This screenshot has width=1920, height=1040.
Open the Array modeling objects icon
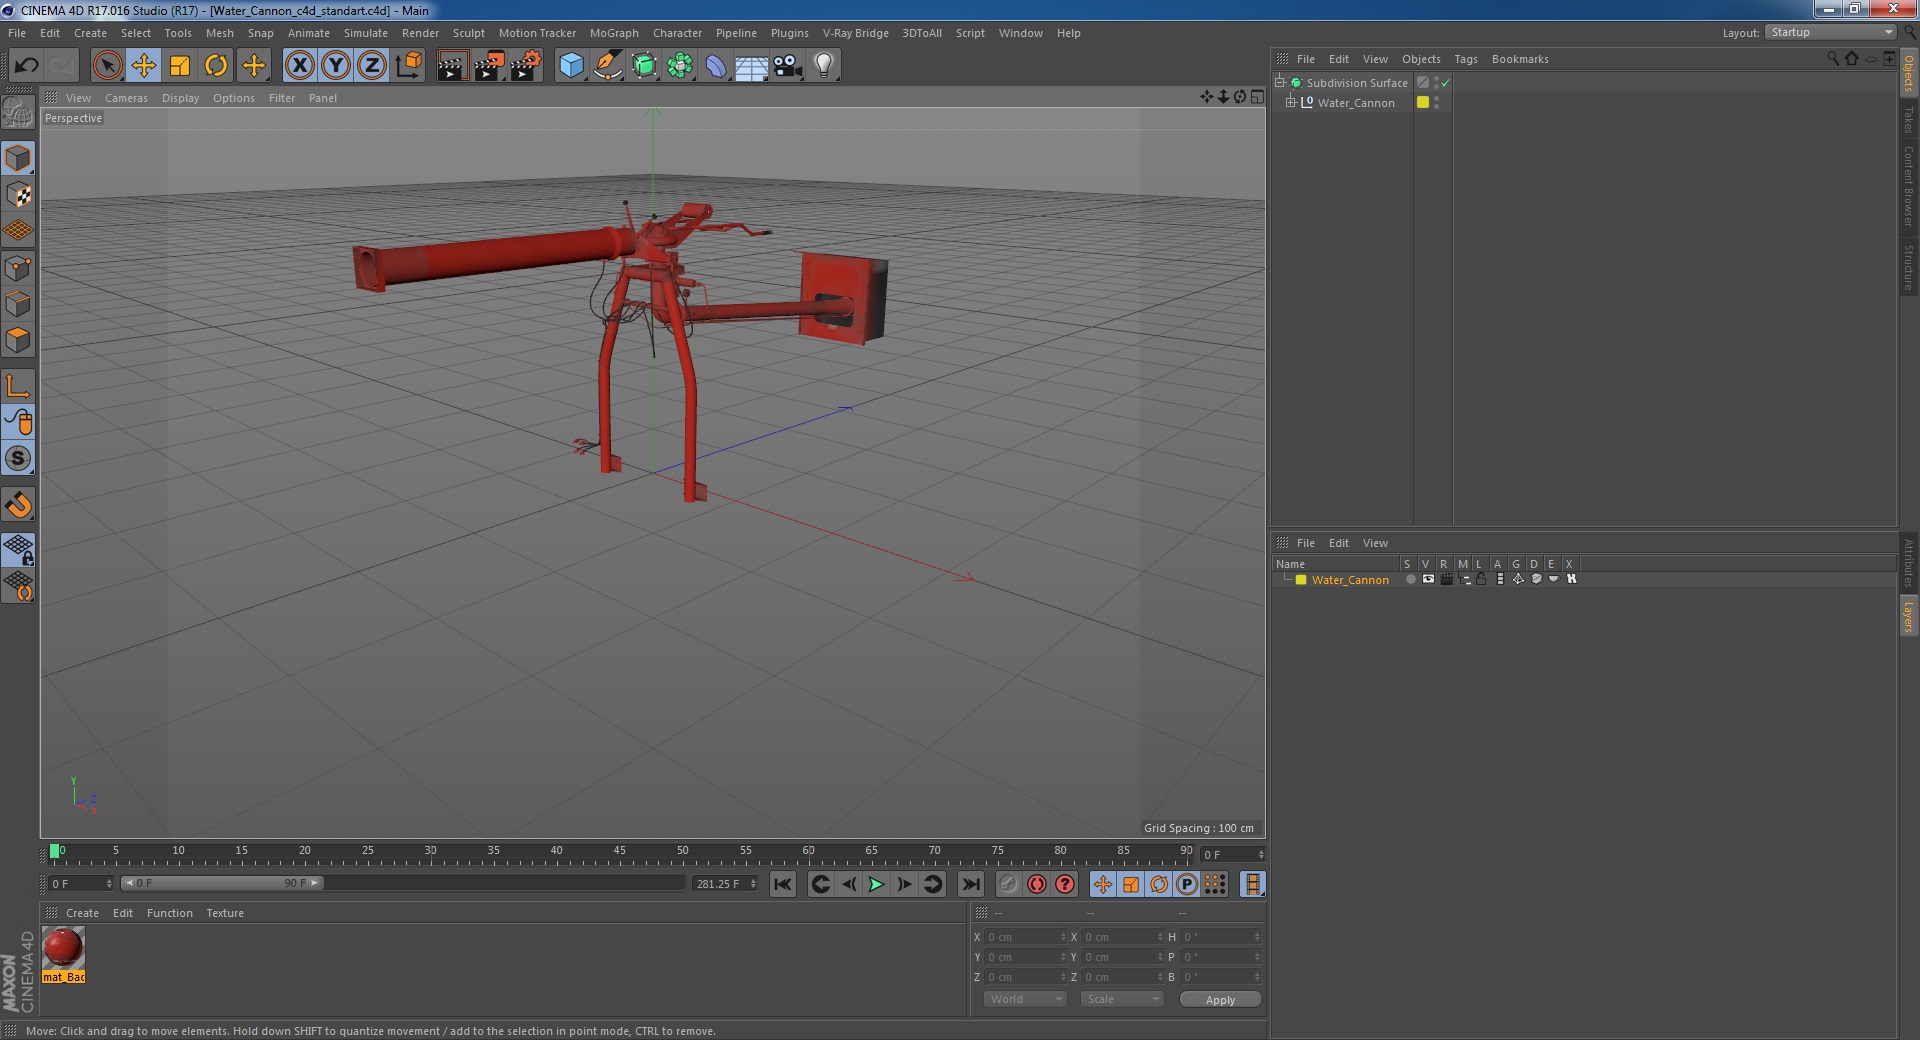[680, 66]
